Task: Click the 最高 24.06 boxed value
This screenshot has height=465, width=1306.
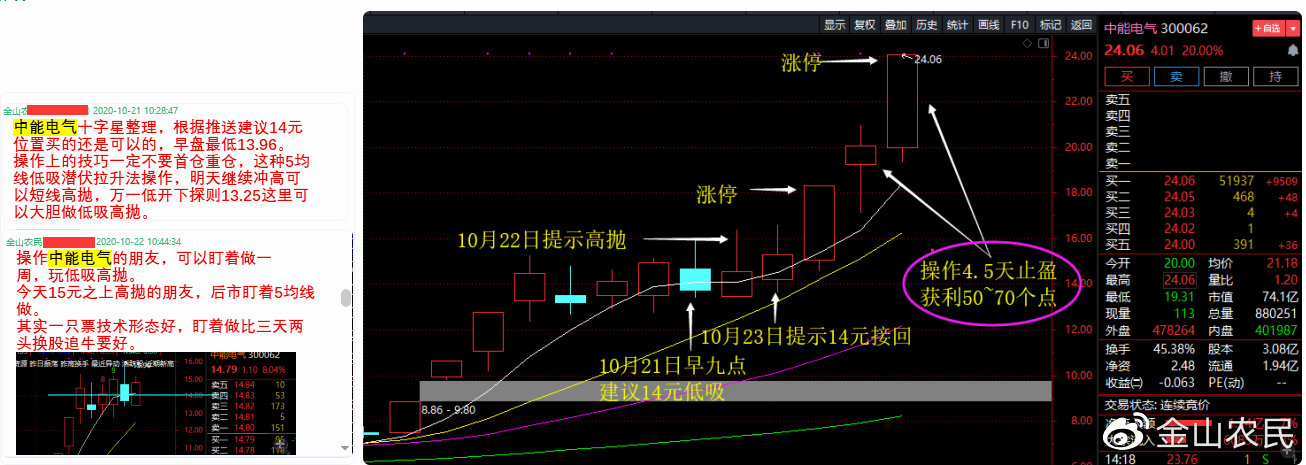Action: tap(1178, 280)
